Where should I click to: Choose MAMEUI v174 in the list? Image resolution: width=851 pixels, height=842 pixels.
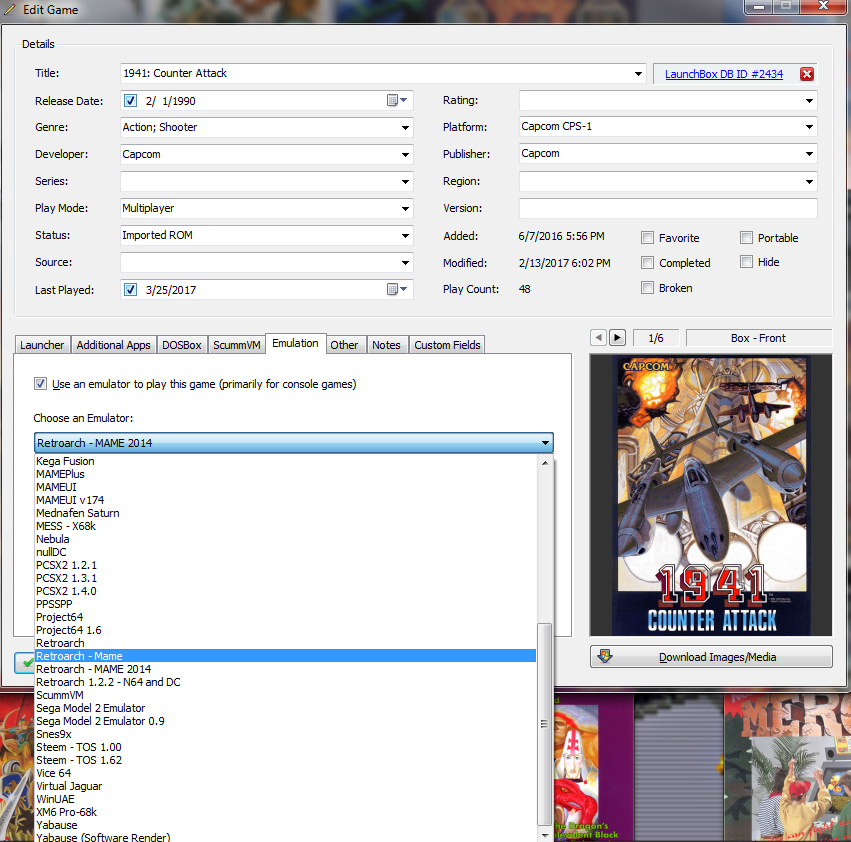coord(285,500)
